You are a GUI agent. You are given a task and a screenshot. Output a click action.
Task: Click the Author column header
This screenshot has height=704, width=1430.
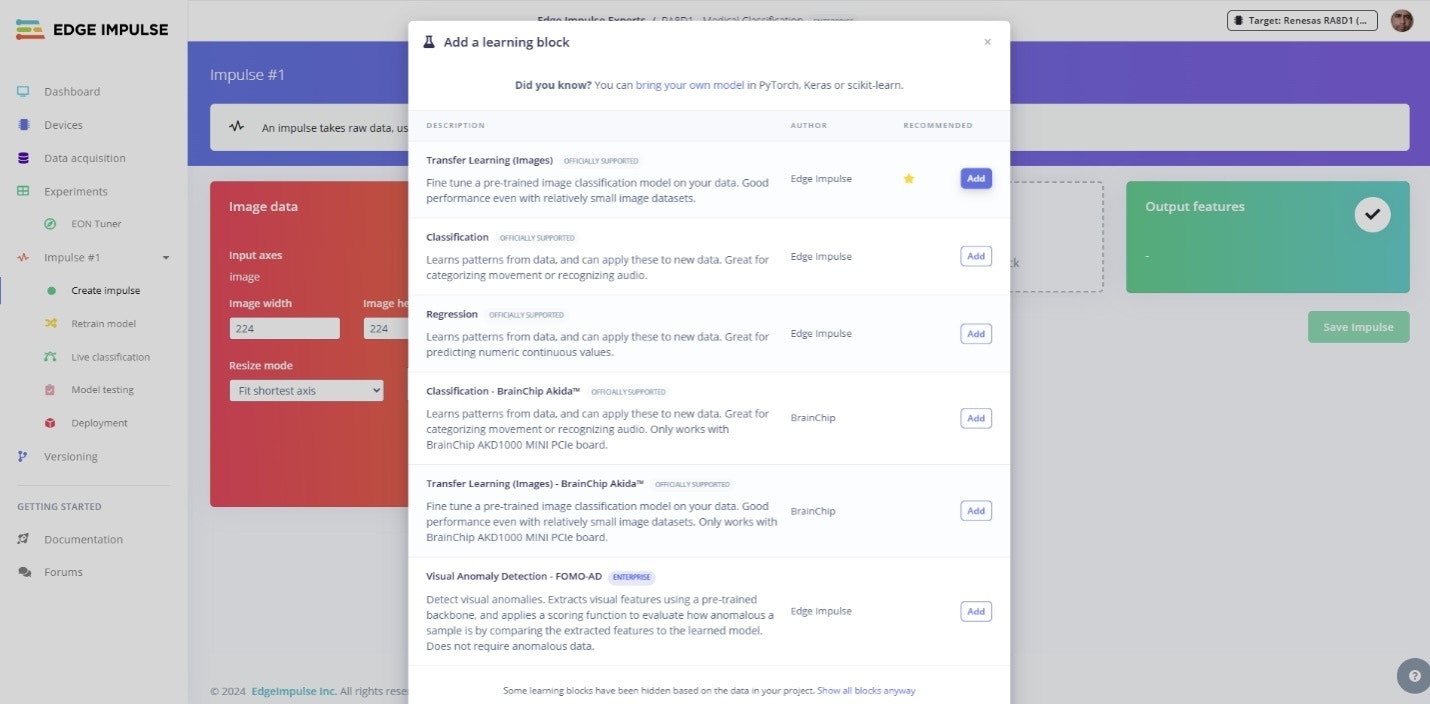pos(809,125)
